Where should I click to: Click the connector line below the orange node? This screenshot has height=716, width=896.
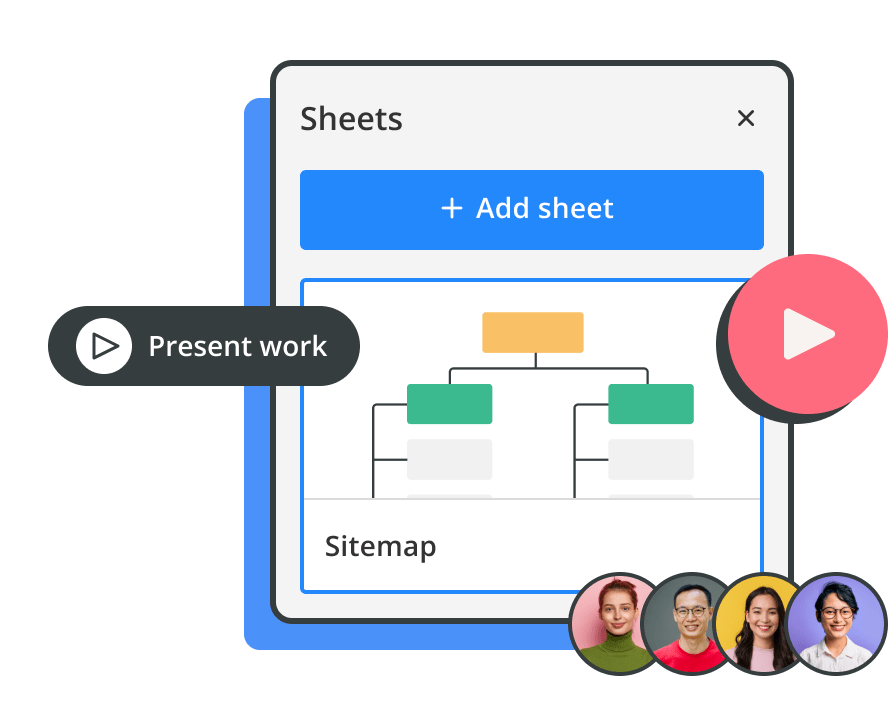[x=534, y=362]
